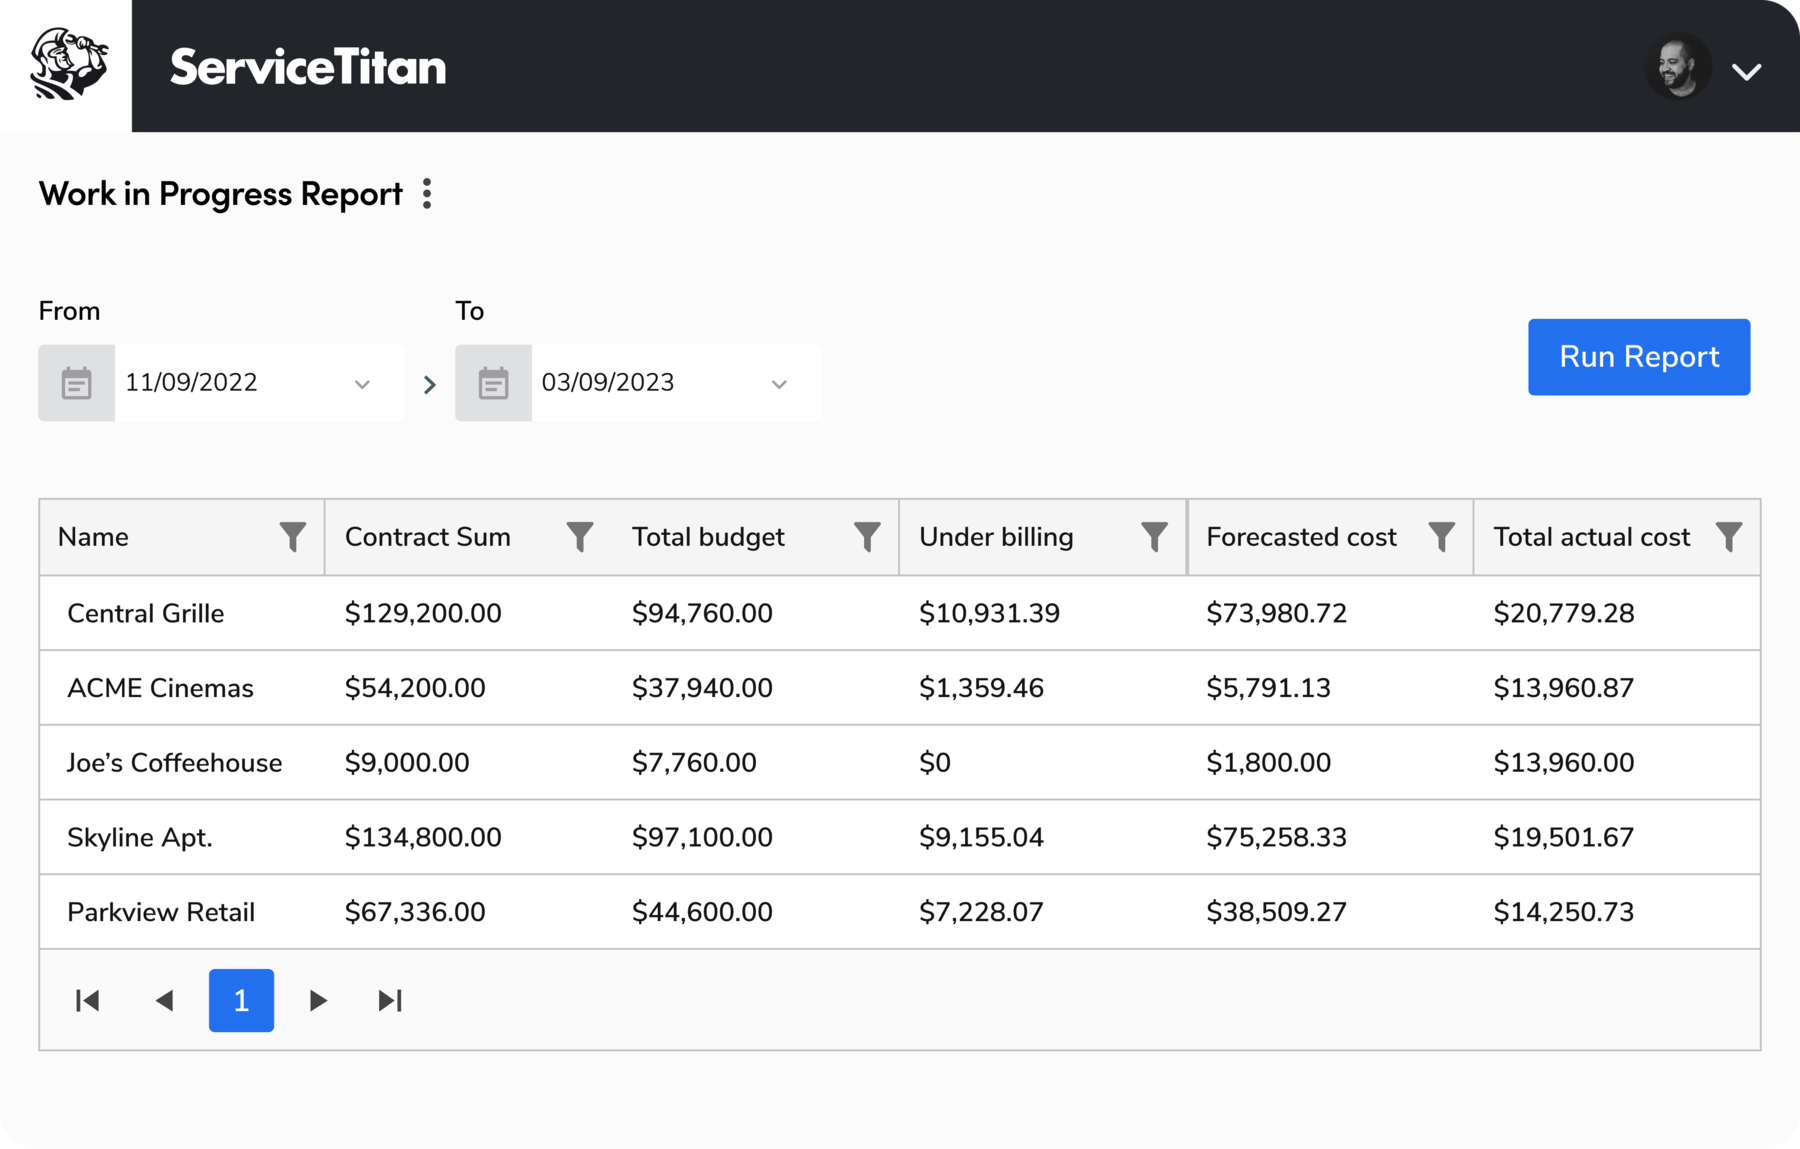Open the Forecasted cost column filter
1800x1149 pixels.
click(1440, 537)
